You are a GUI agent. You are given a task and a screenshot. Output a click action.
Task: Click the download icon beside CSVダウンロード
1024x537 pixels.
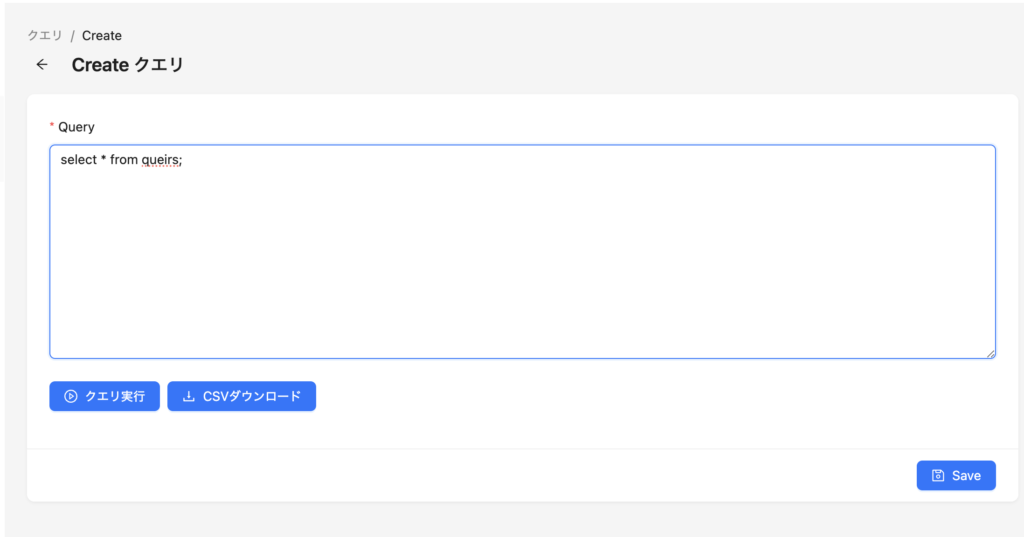pos(189,397)
